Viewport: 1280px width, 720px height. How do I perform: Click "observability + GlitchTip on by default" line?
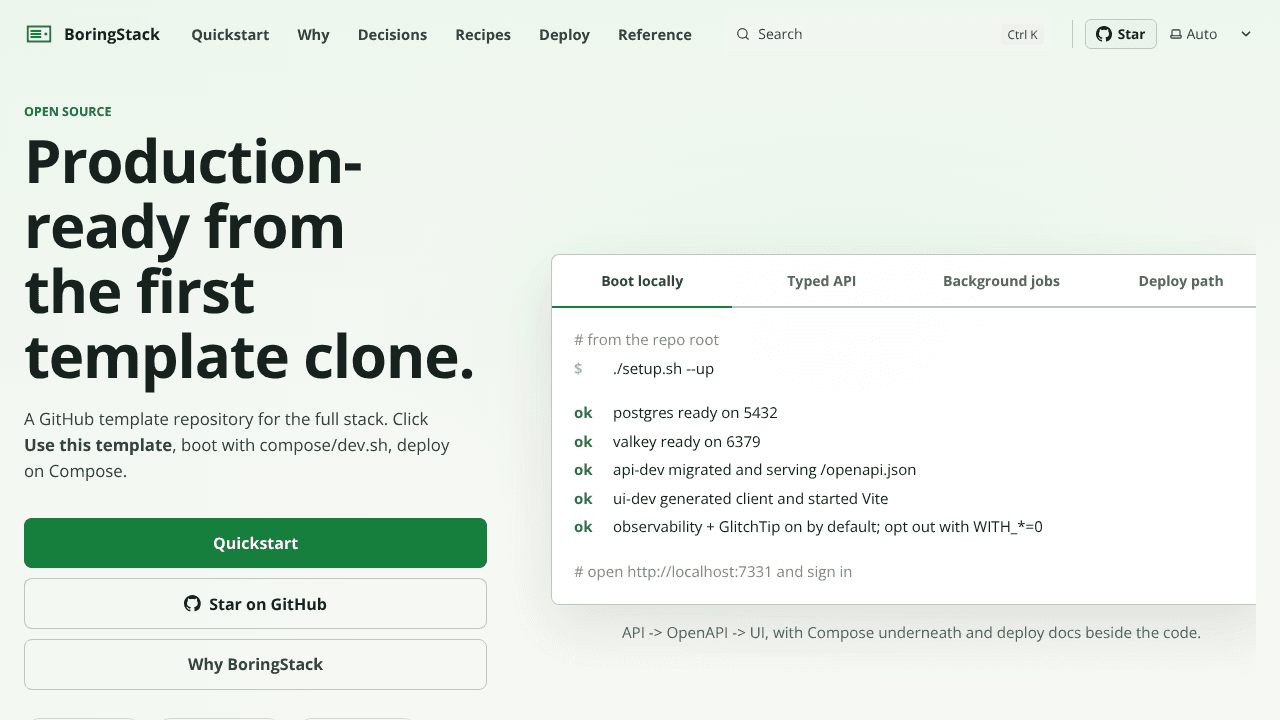point(827,526)
